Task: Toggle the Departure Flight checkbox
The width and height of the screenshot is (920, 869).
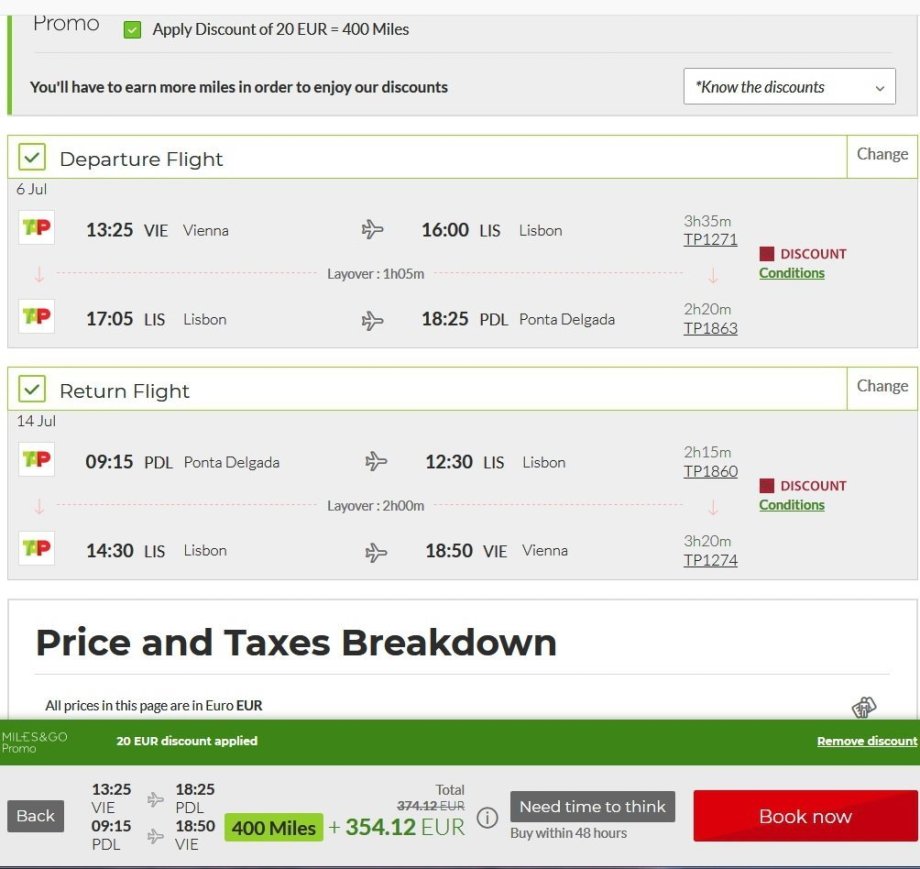Action: (33, 158)
